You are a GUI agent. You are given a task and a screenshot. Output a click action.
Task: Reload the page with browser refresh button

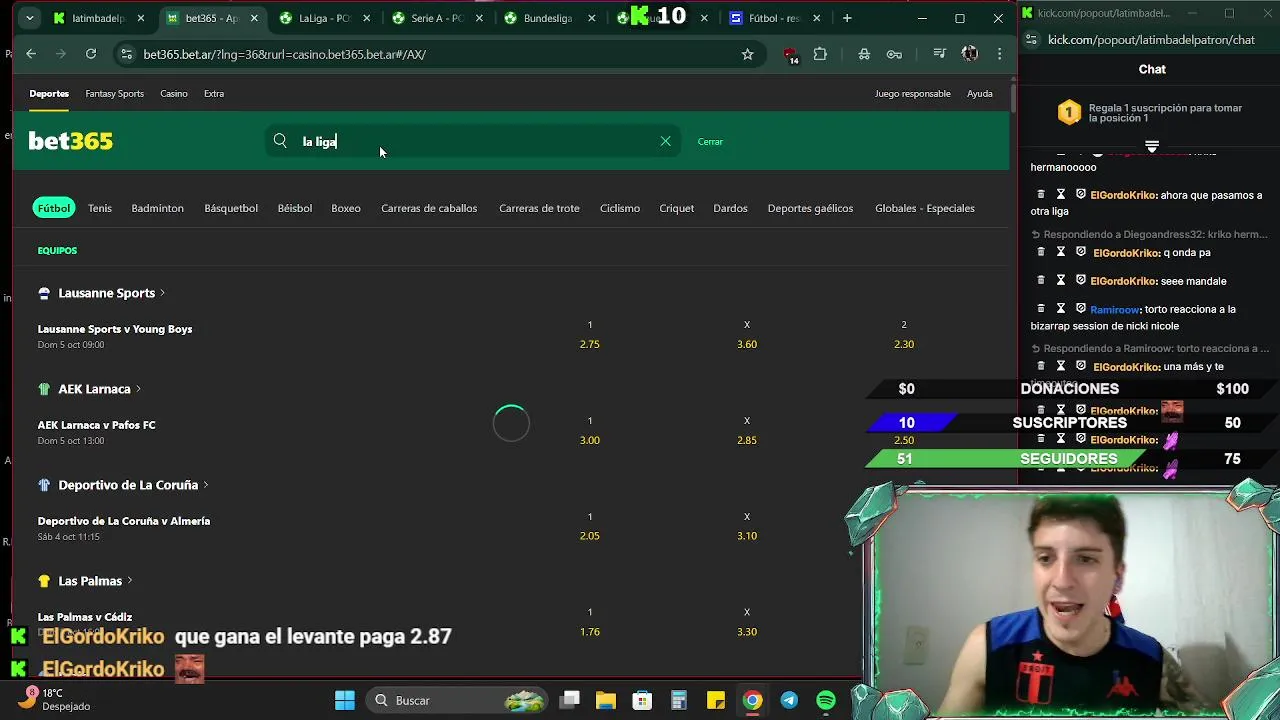tap(91, 54)
